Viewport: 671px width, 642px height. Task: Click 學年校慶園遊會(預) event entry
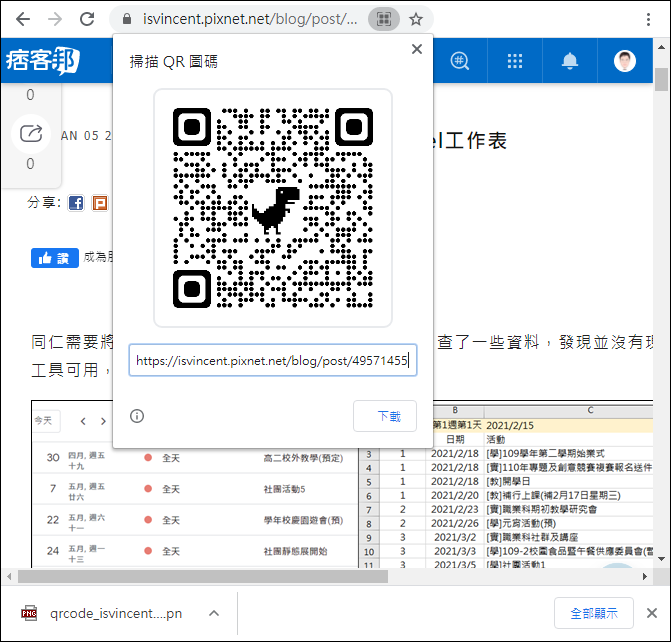(303, 520)
